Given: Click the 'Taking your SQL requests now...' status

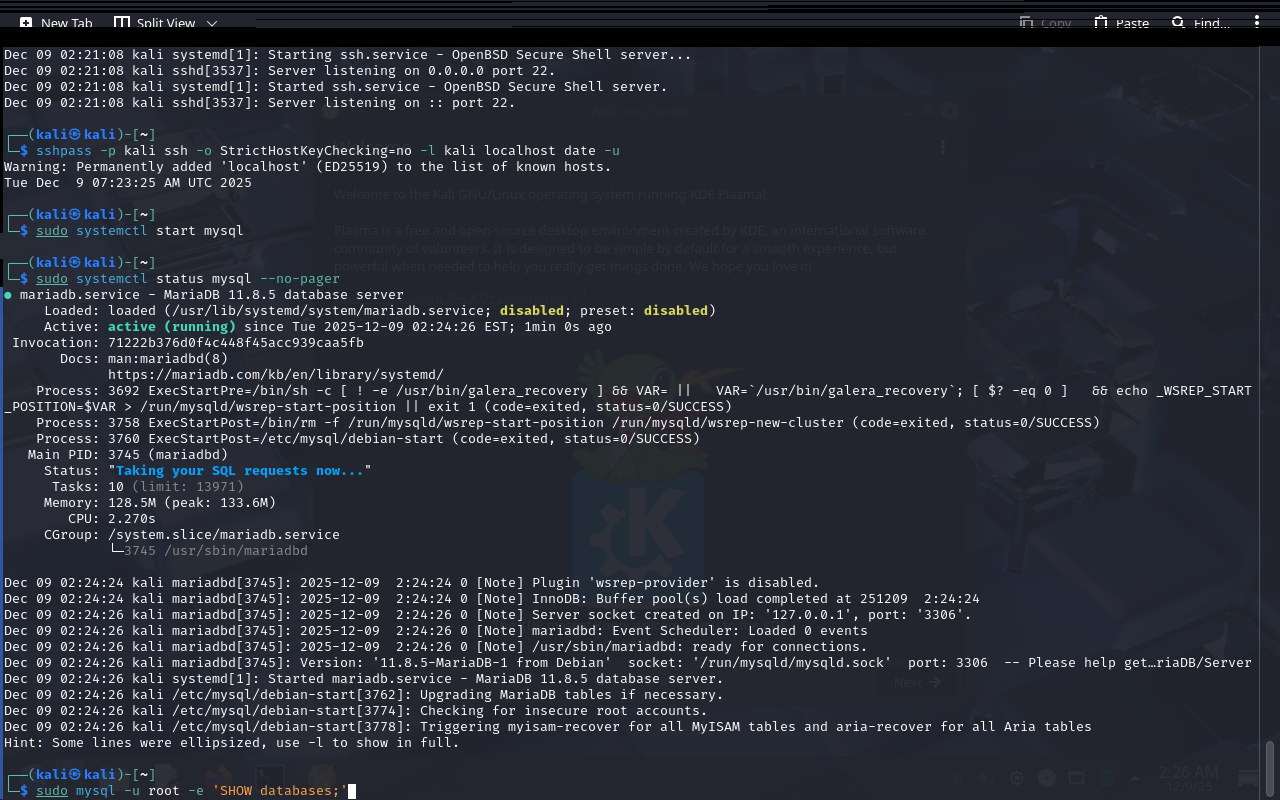Looking at the screenshot, I should click(x=239, y=471).
